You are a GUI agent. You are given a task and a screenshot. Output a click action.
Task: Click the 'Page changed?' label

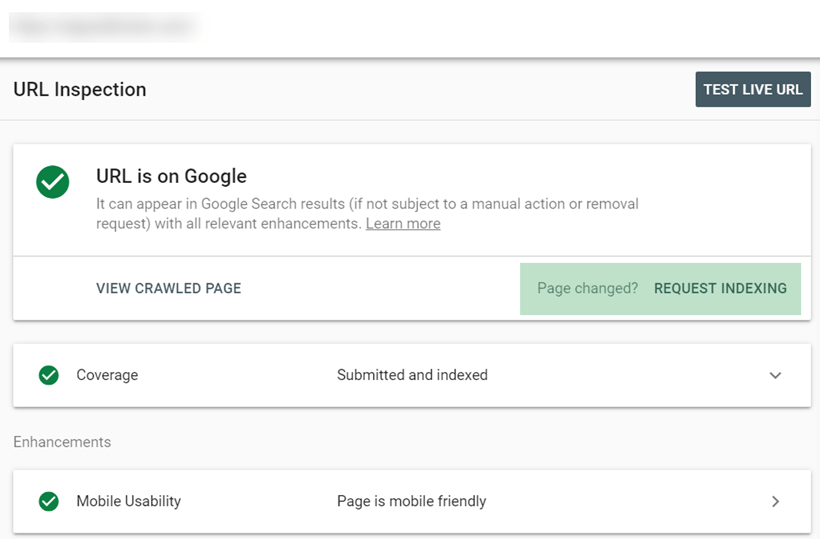click(x=587, y=288)
